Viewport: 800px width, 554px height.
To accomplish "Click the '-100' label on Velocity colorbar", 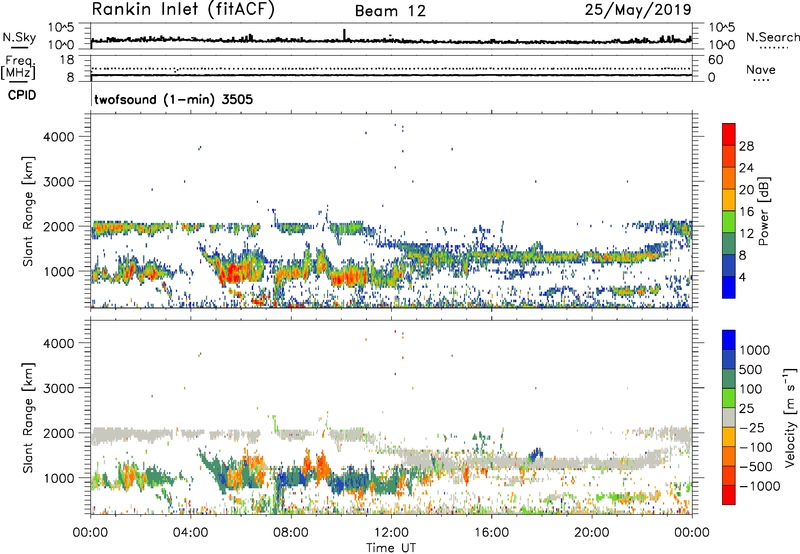I will 756,447.
